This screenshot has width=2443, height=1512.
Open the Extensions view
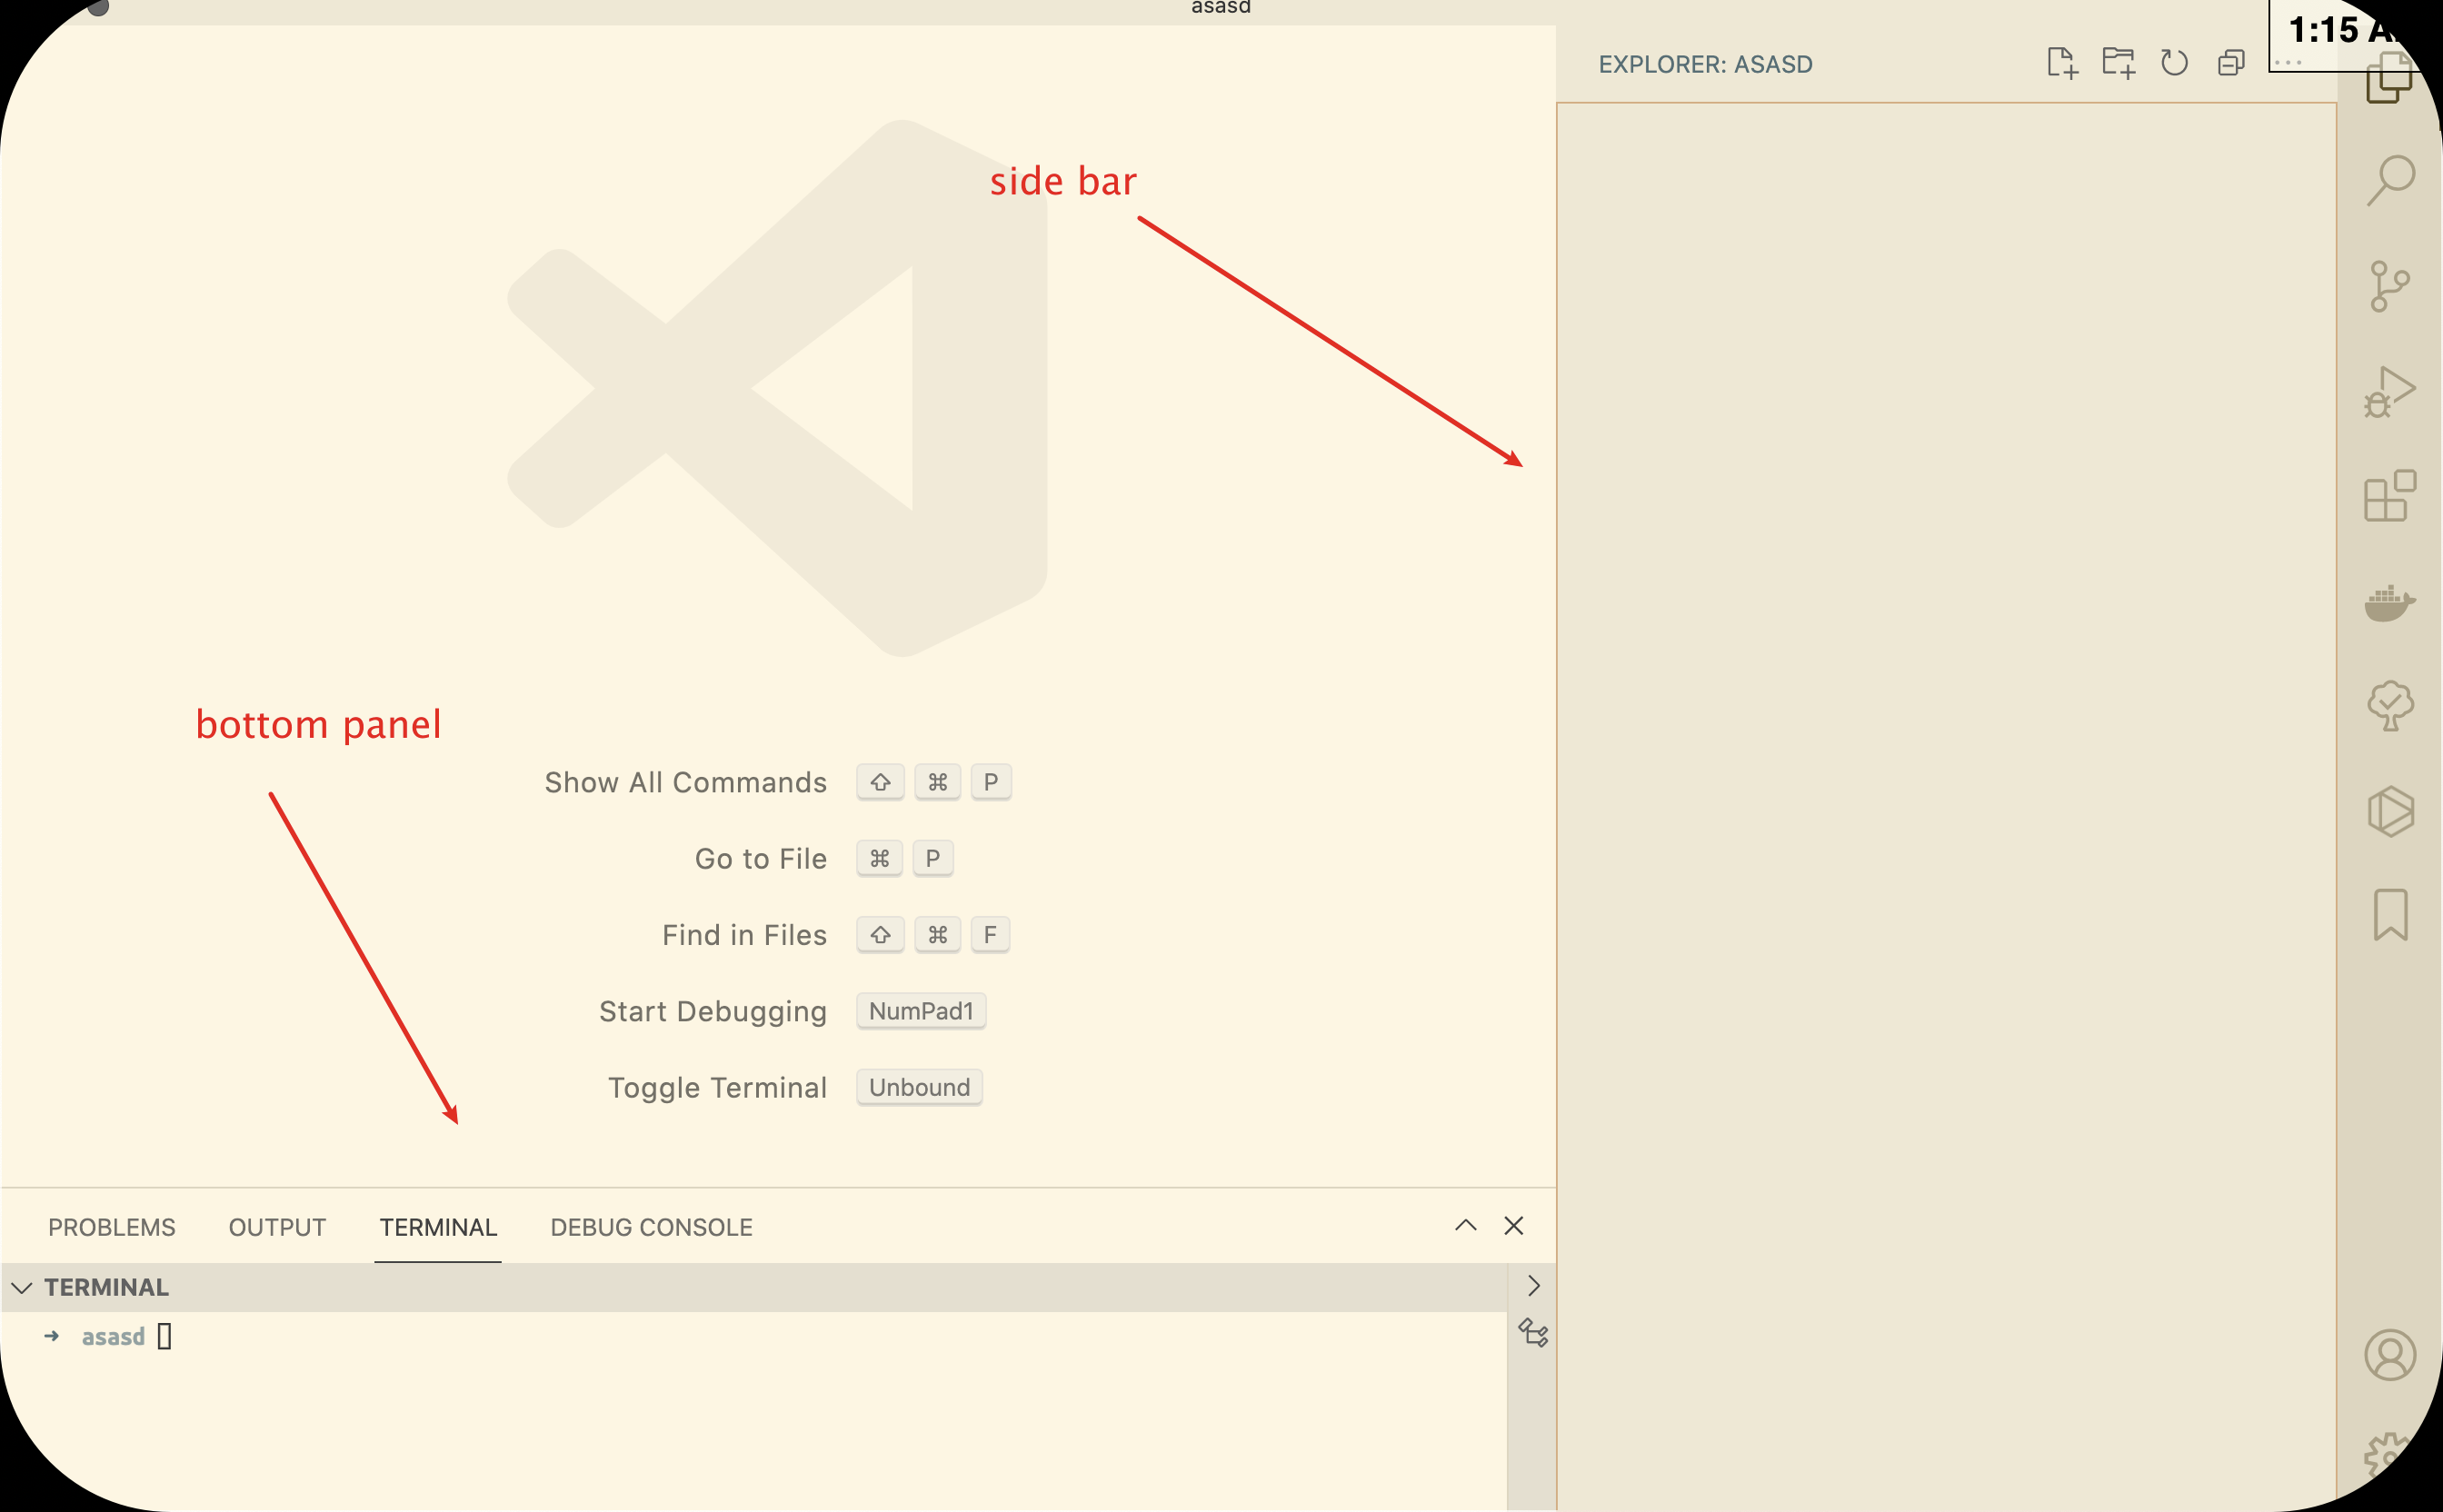[2390, 496]
